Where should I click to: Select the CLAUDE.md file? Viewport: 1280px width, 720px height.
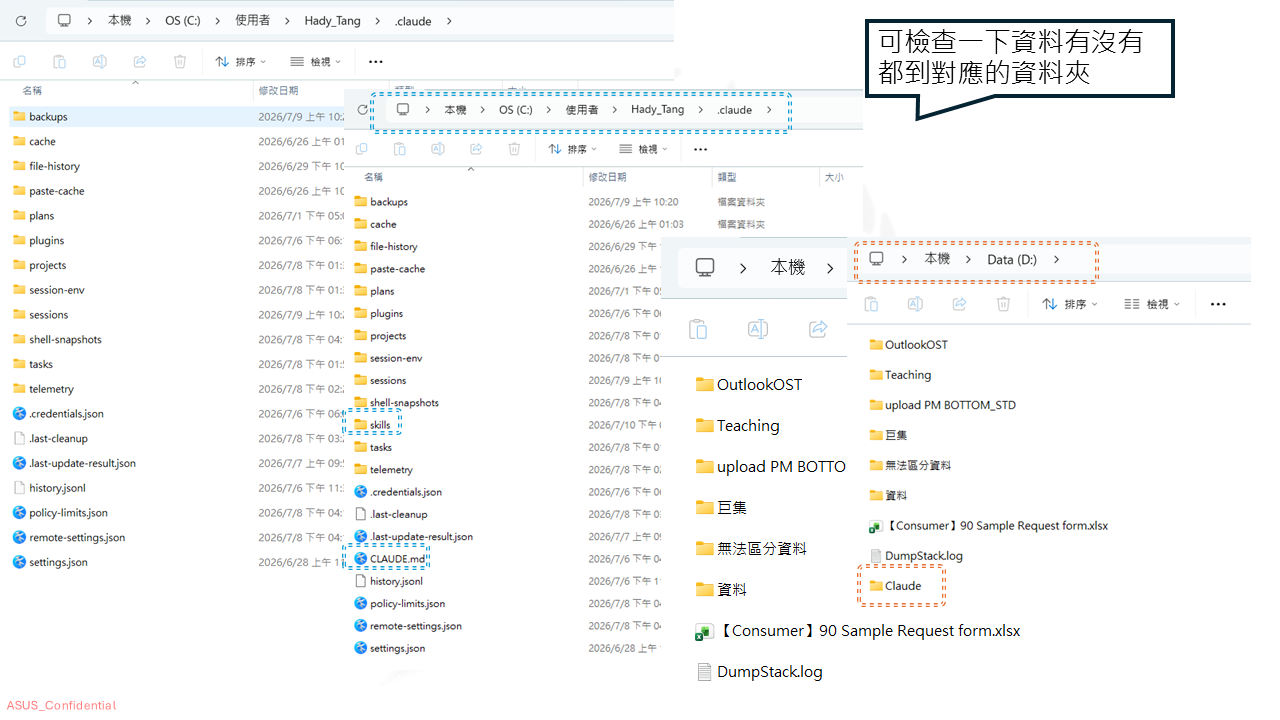click(390, 559)
